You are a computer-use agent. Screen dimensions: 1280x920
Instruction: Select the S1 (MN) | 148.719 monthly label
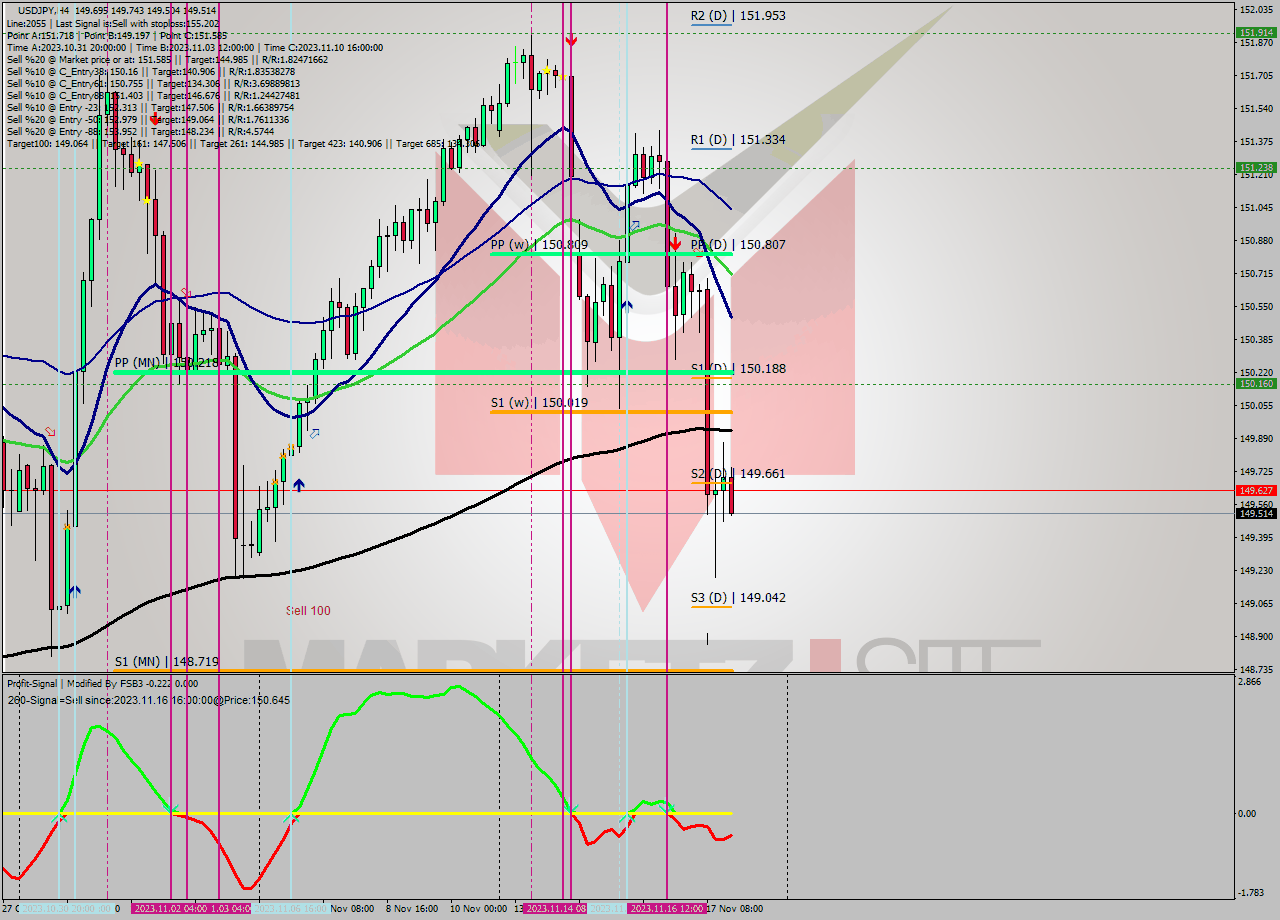coord(166,662)
